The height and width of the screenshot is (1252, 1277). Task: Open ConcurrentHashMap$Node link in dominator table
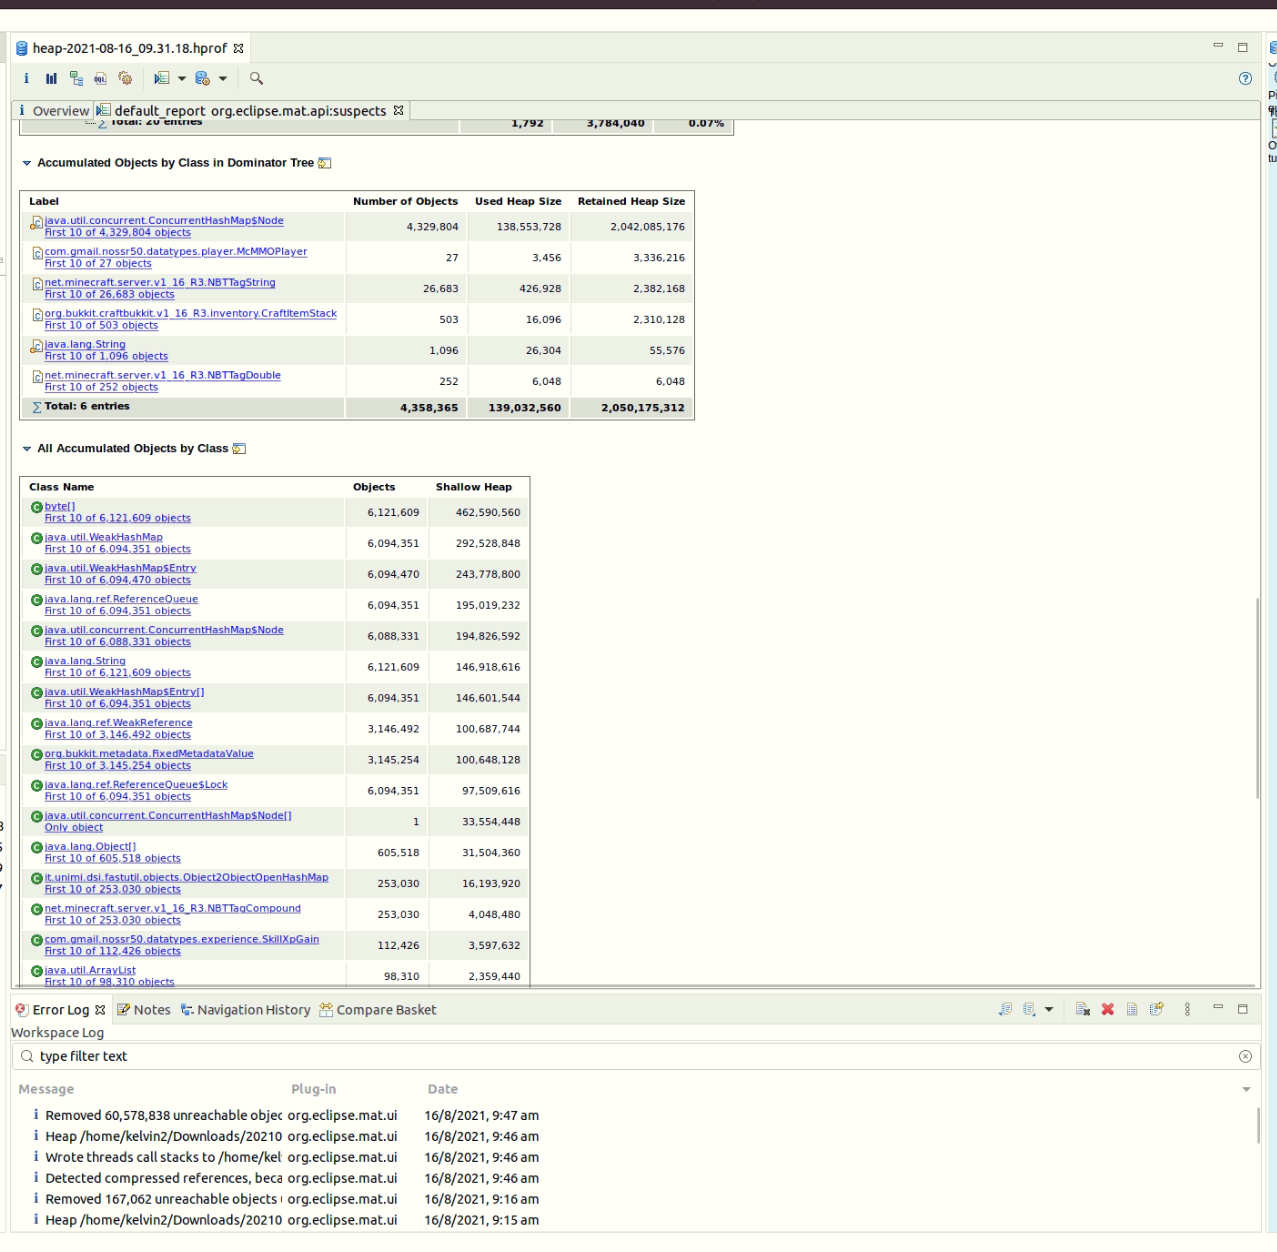[164, 221]
